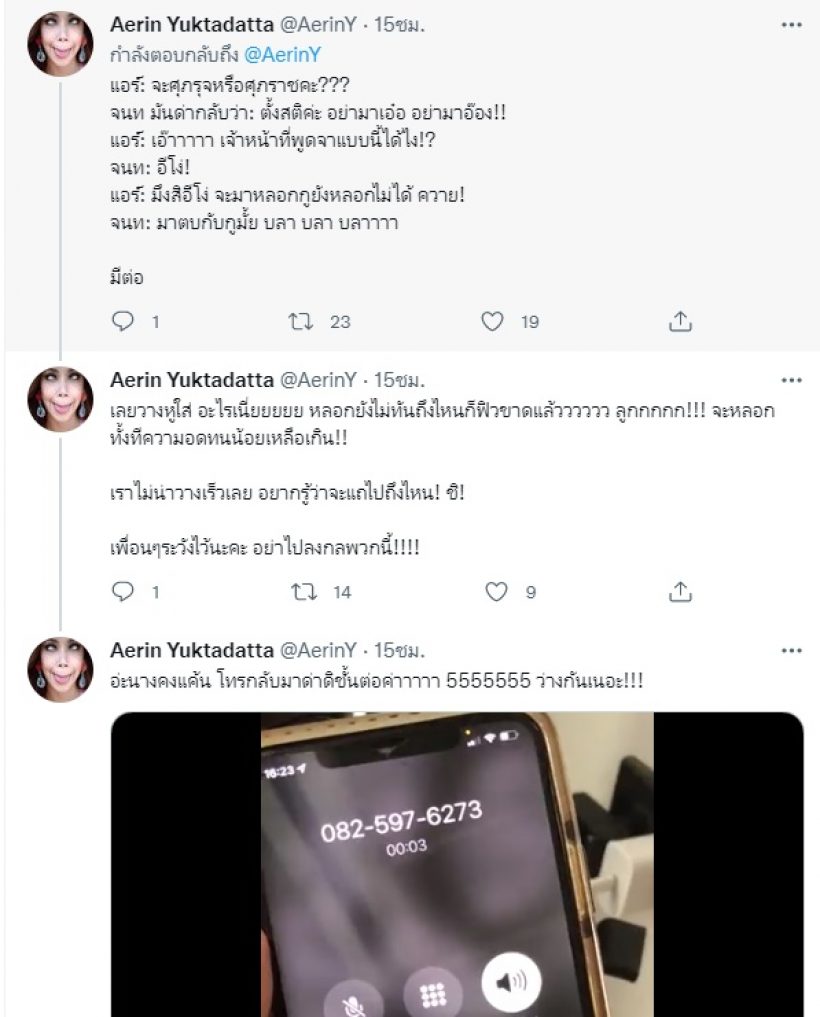The height and width of the screenshot is (1017, 820).
Task: Reply to the first tweet
Action: pos(123,321)
